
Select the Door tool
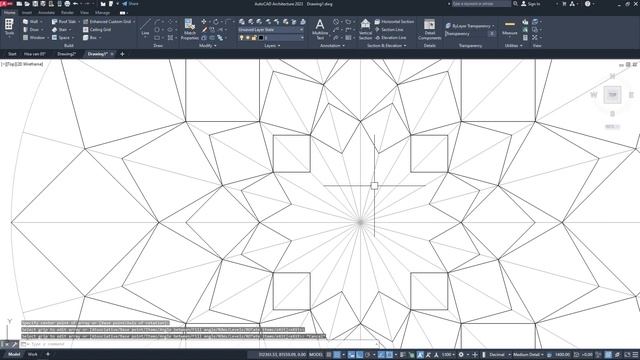pos(32,30)
